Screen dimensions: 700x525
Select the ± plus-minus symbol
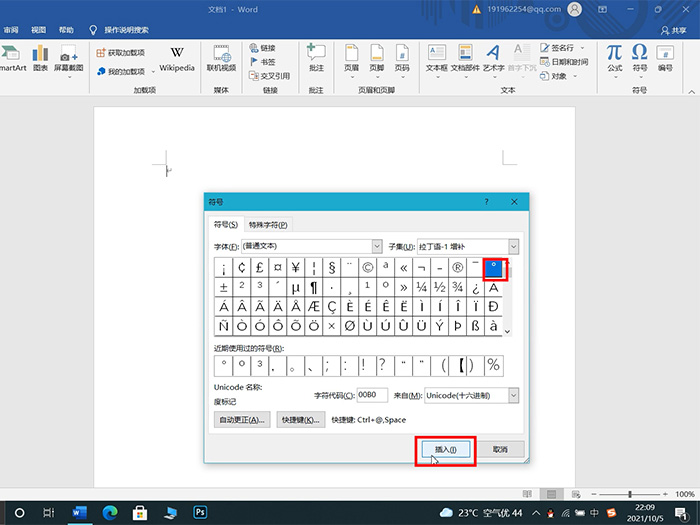(224, 287)
